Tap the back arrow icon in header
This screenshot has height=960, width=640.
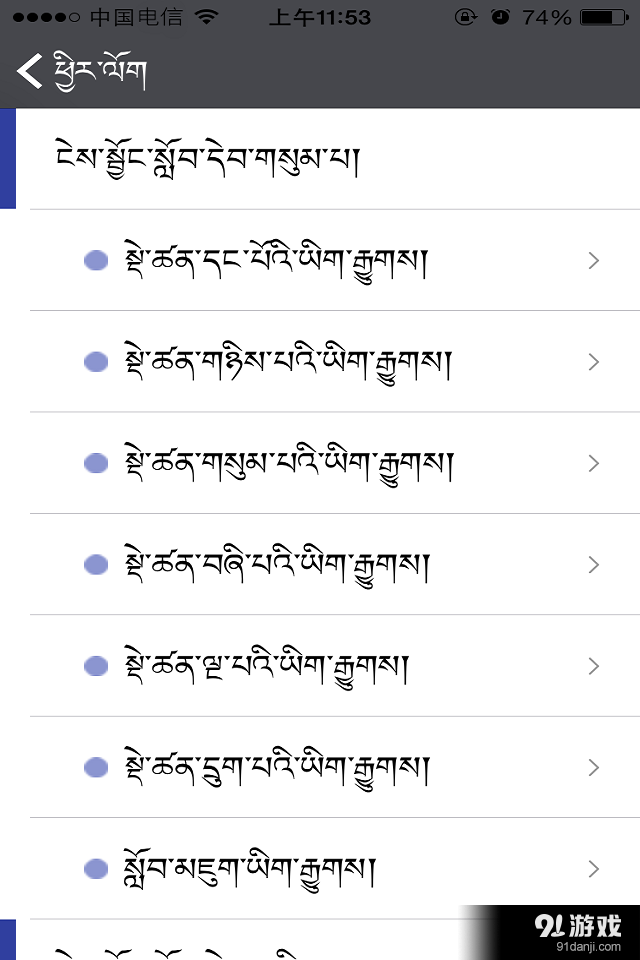pos(29,71)
